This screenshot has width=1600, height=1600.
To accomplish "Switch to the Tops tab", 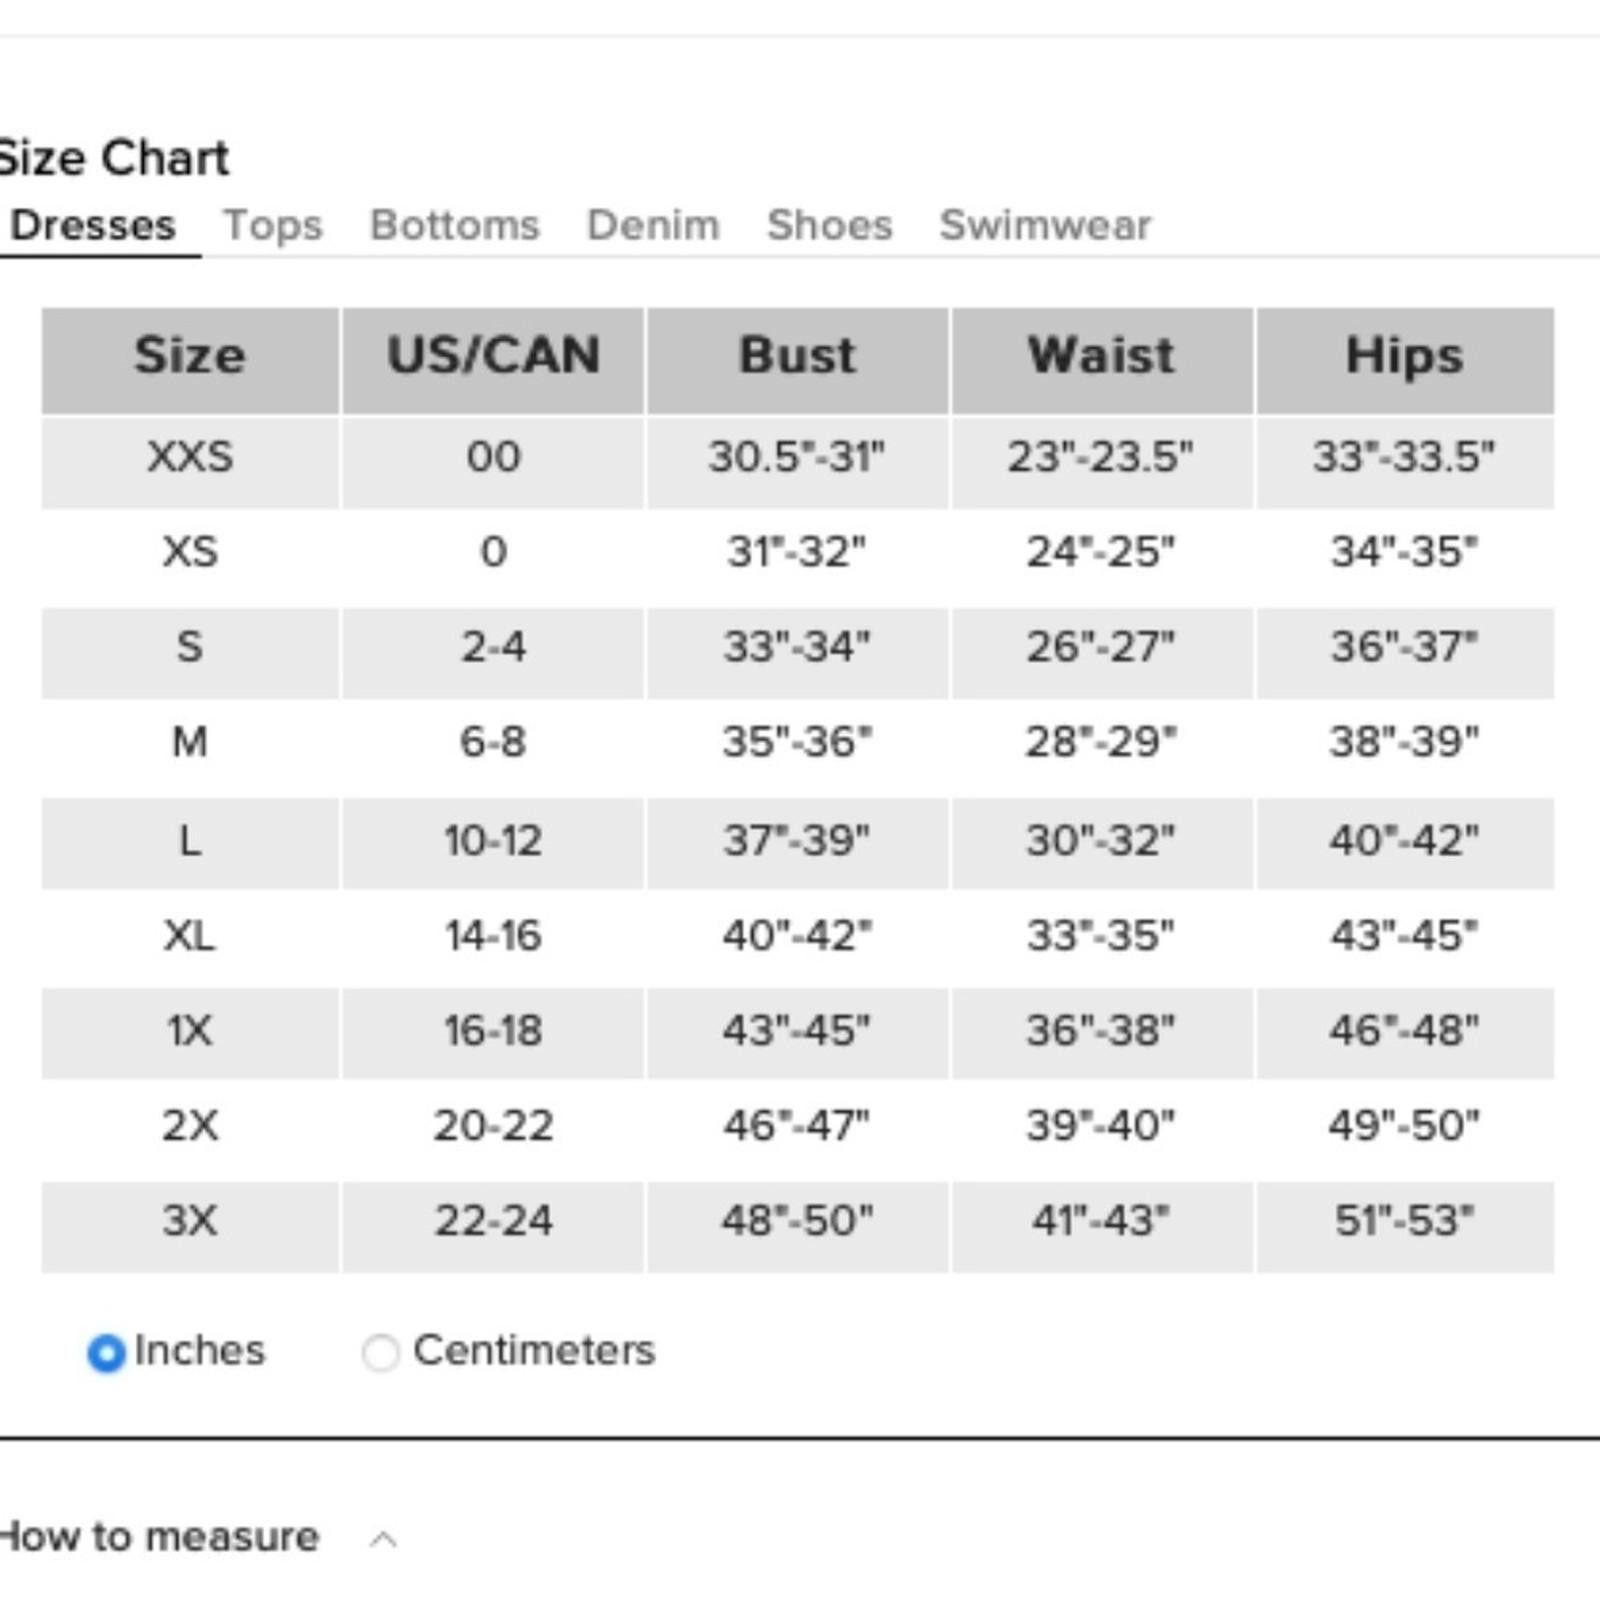I will [x=273, y=226].
